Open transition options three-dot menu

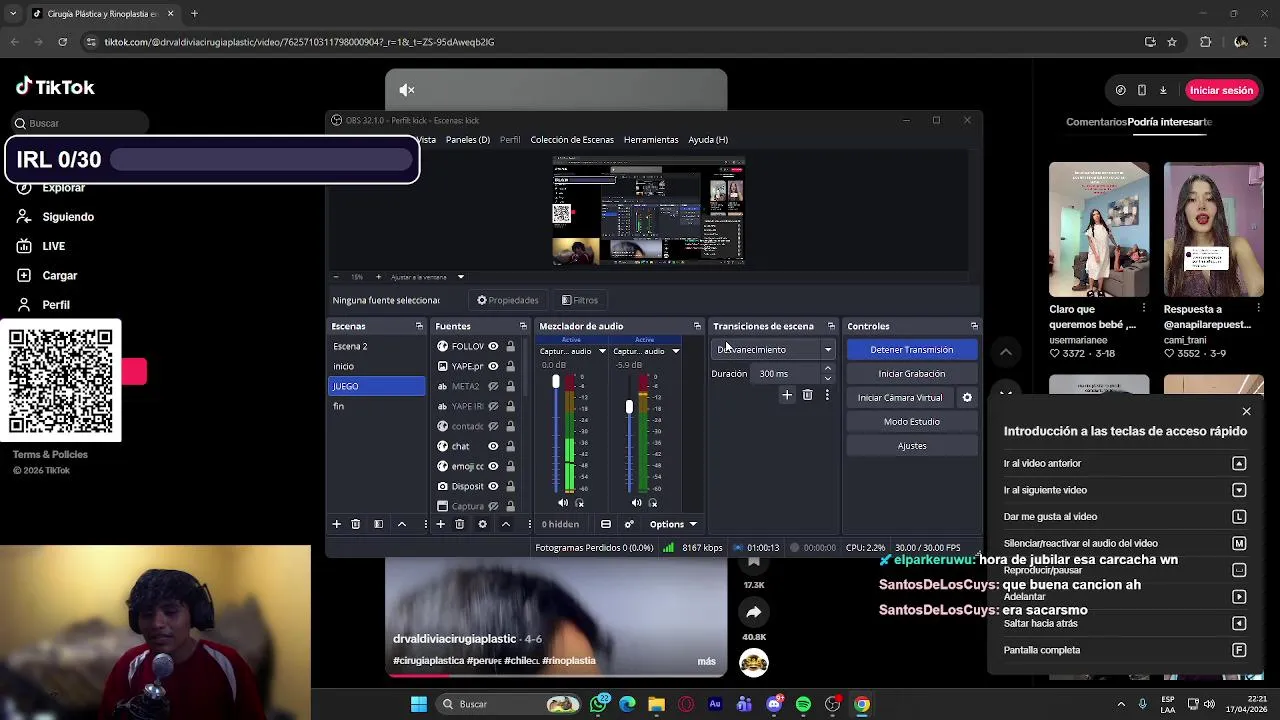tap(827, 395)
